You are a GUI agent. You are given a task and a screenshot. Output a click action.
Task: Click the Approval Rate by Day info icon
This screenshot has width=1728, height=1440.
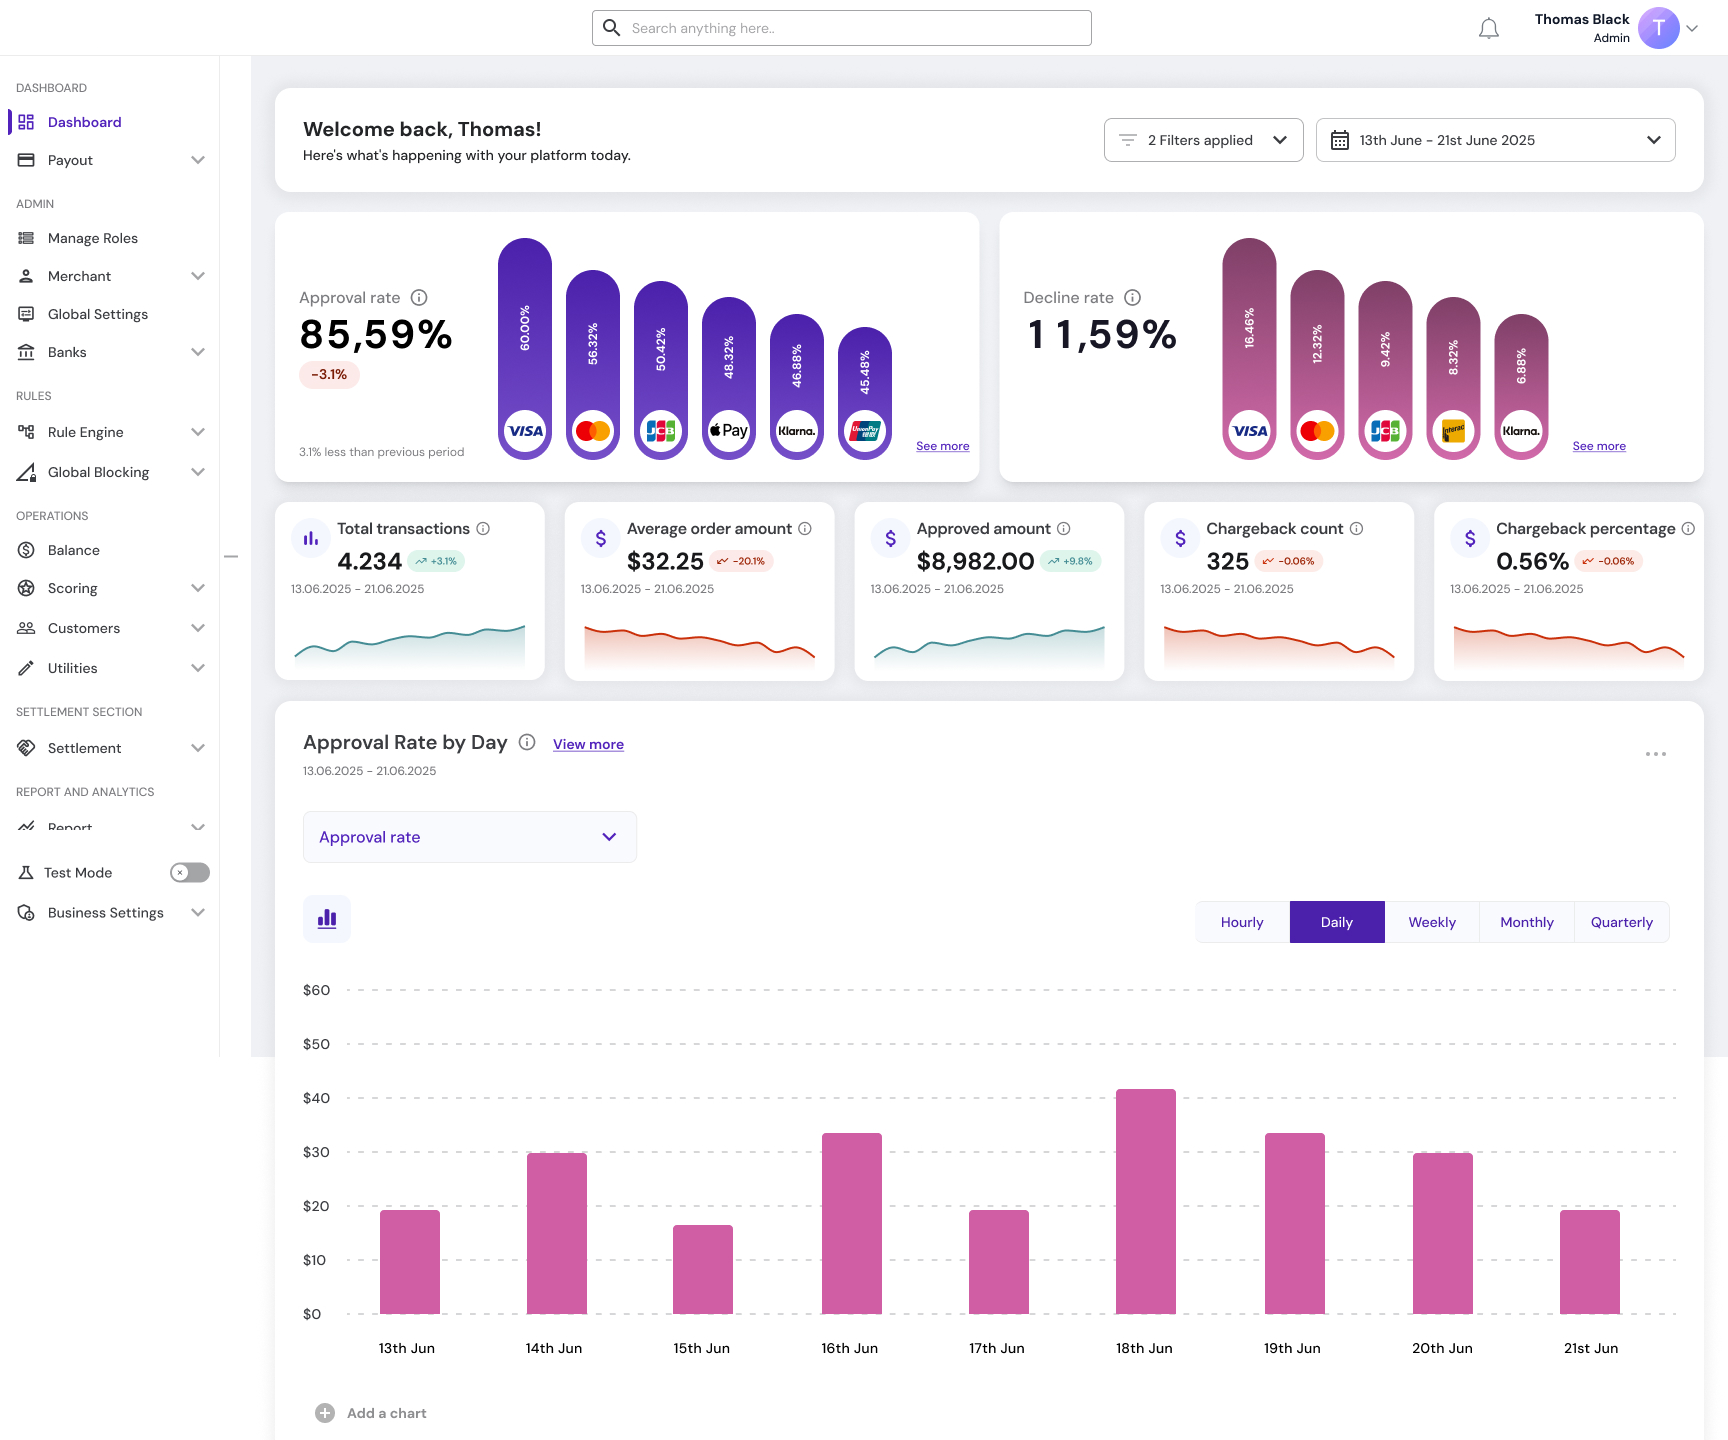tap(527, 742)
